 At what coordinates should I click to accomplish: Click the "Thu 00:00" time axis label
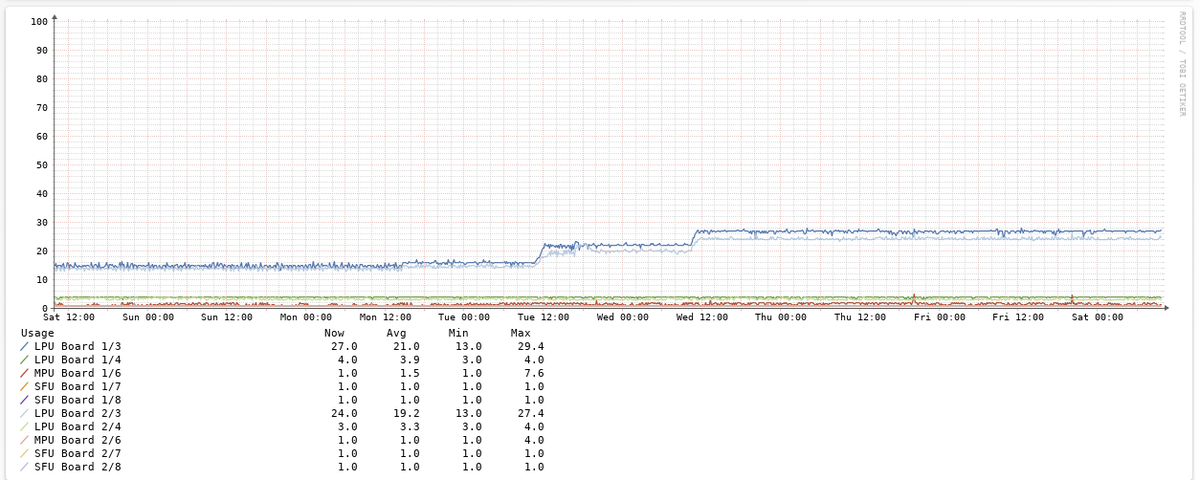pos(779,317)
